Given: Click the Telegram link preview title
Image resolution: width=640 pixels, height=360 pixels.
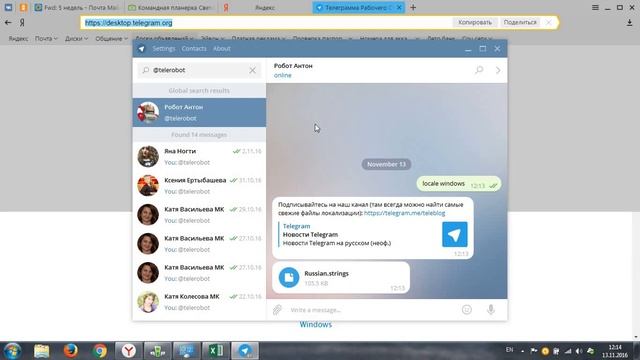Looking at the screenshot, I should click(x=296, y=226).
